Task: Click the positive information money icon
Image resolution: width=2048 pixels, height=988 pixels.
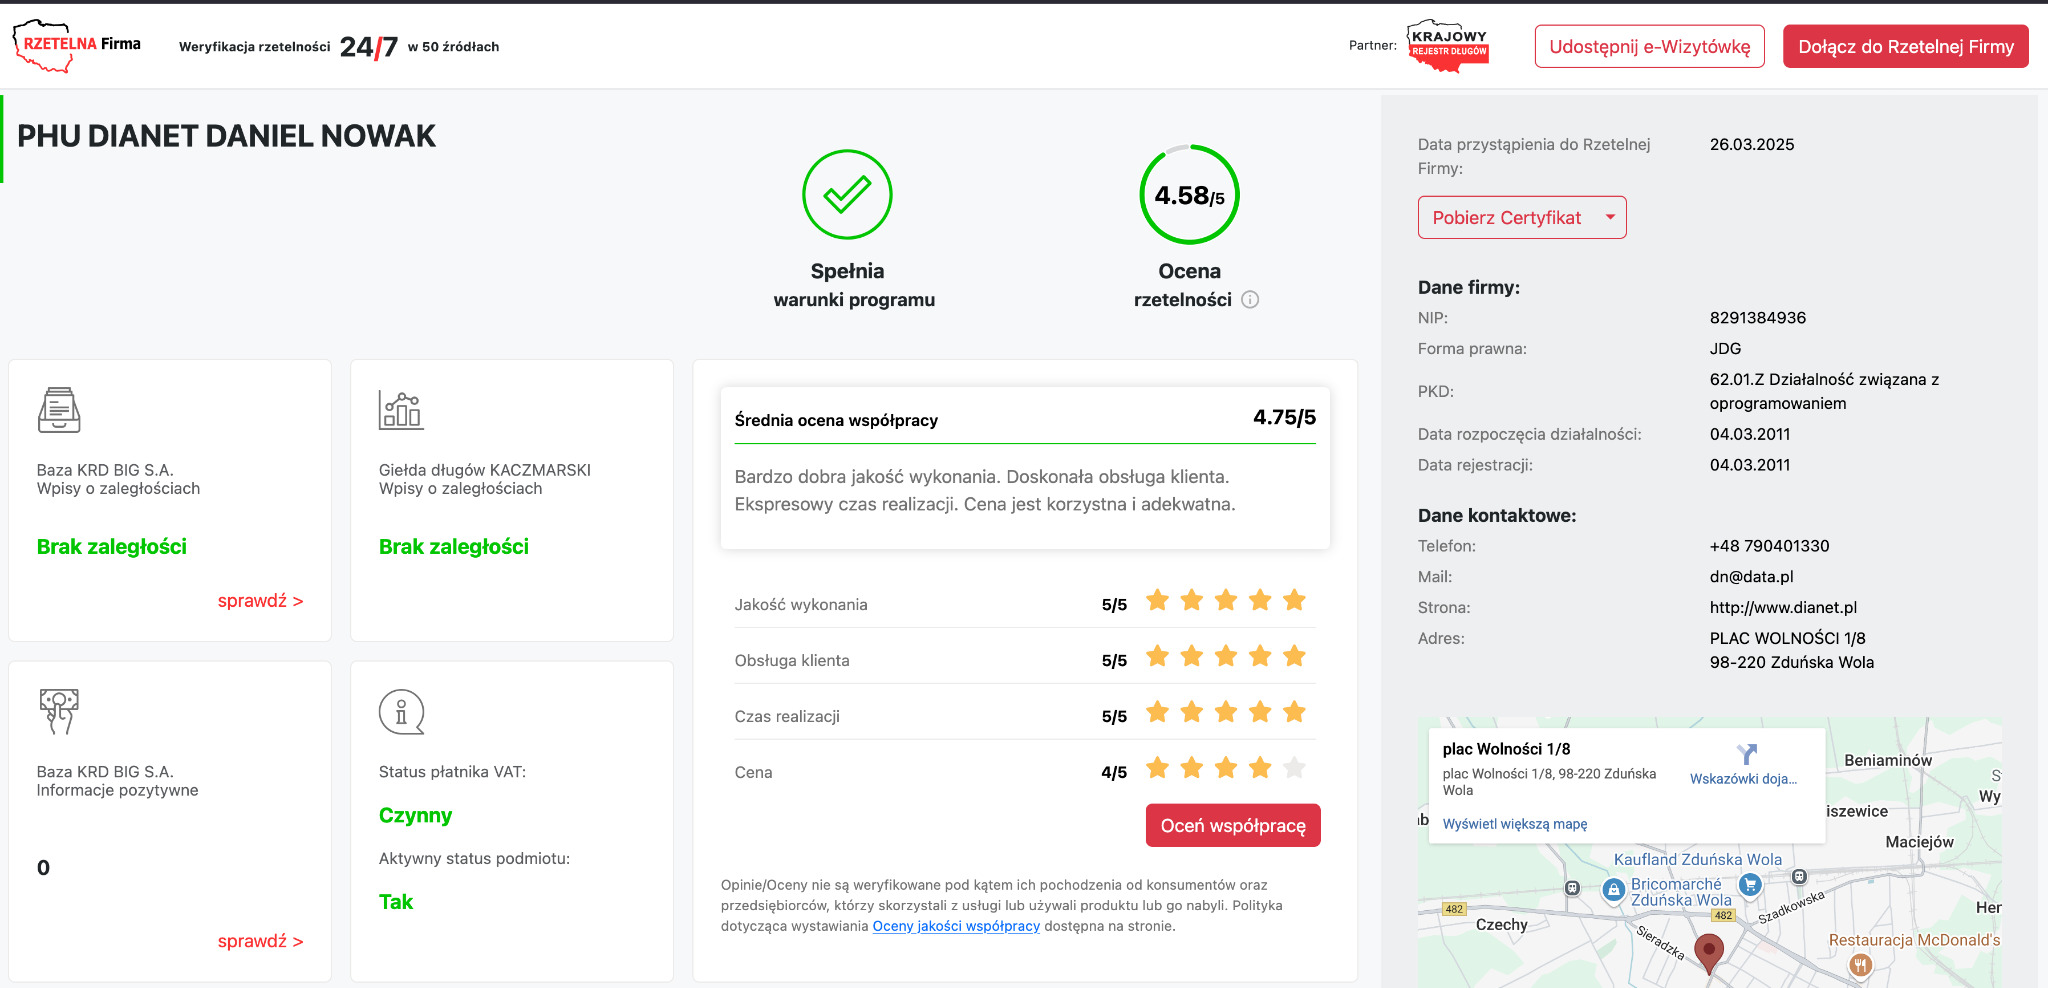Action: pos(59,711)
